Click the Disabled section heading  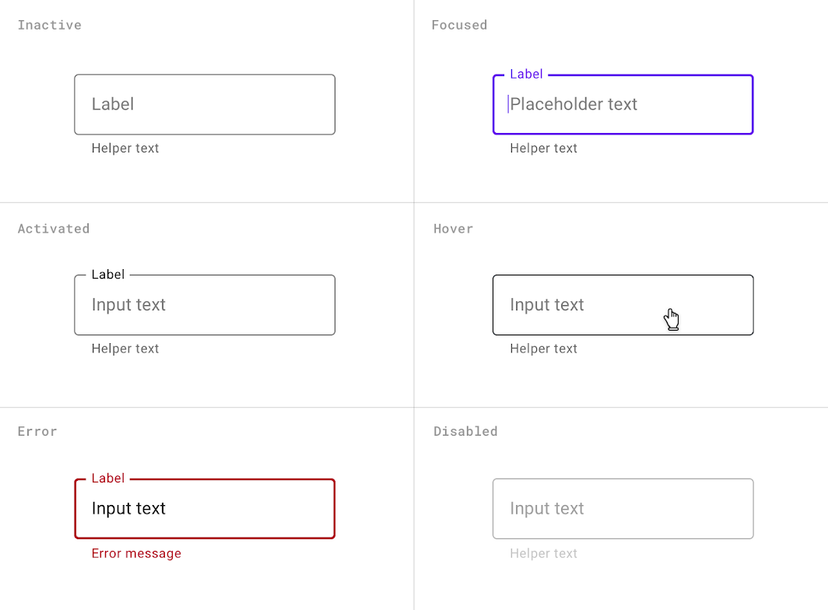pos(464,431)
